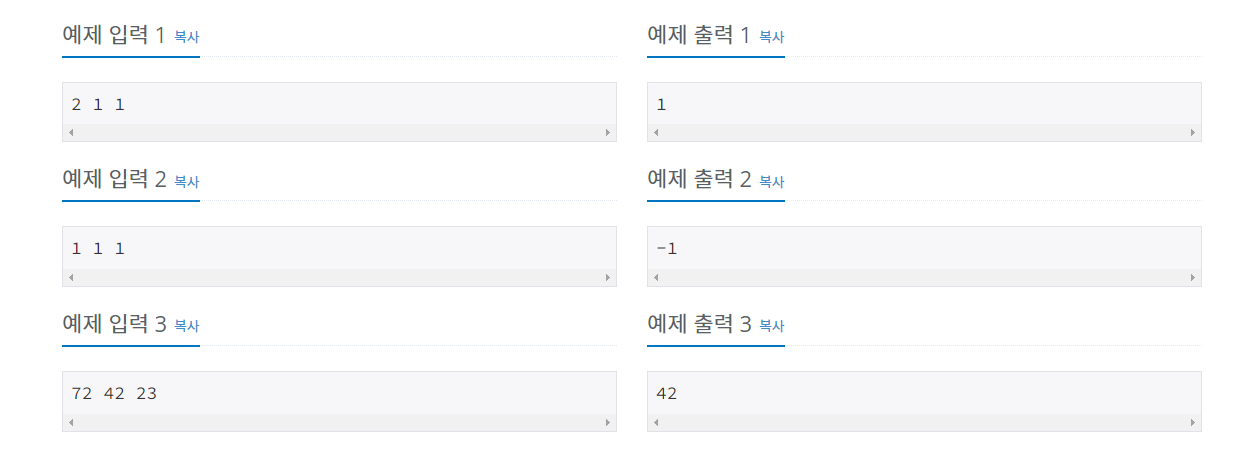Click left scroll arrow in output 3 box

(x=656, y=422)
